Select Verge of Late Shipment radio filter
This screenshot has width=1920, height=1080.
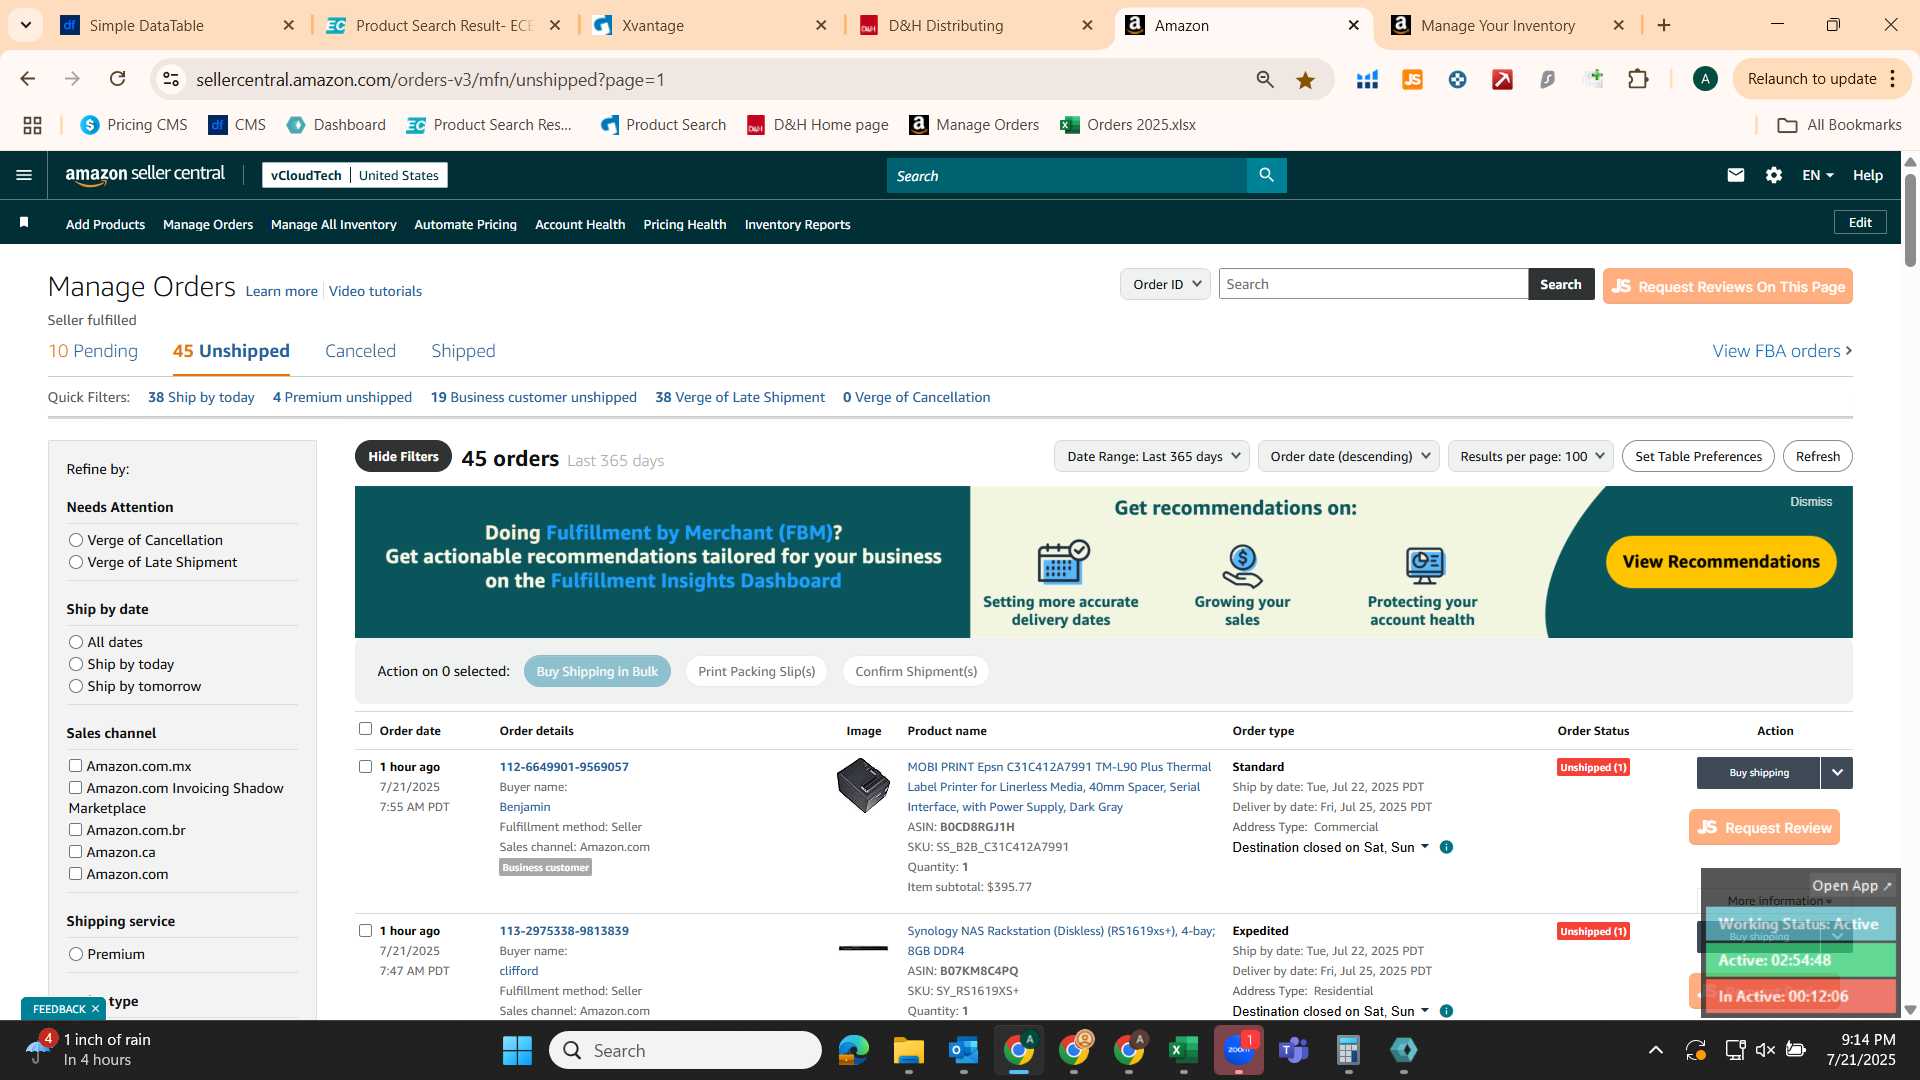(76, 562)
